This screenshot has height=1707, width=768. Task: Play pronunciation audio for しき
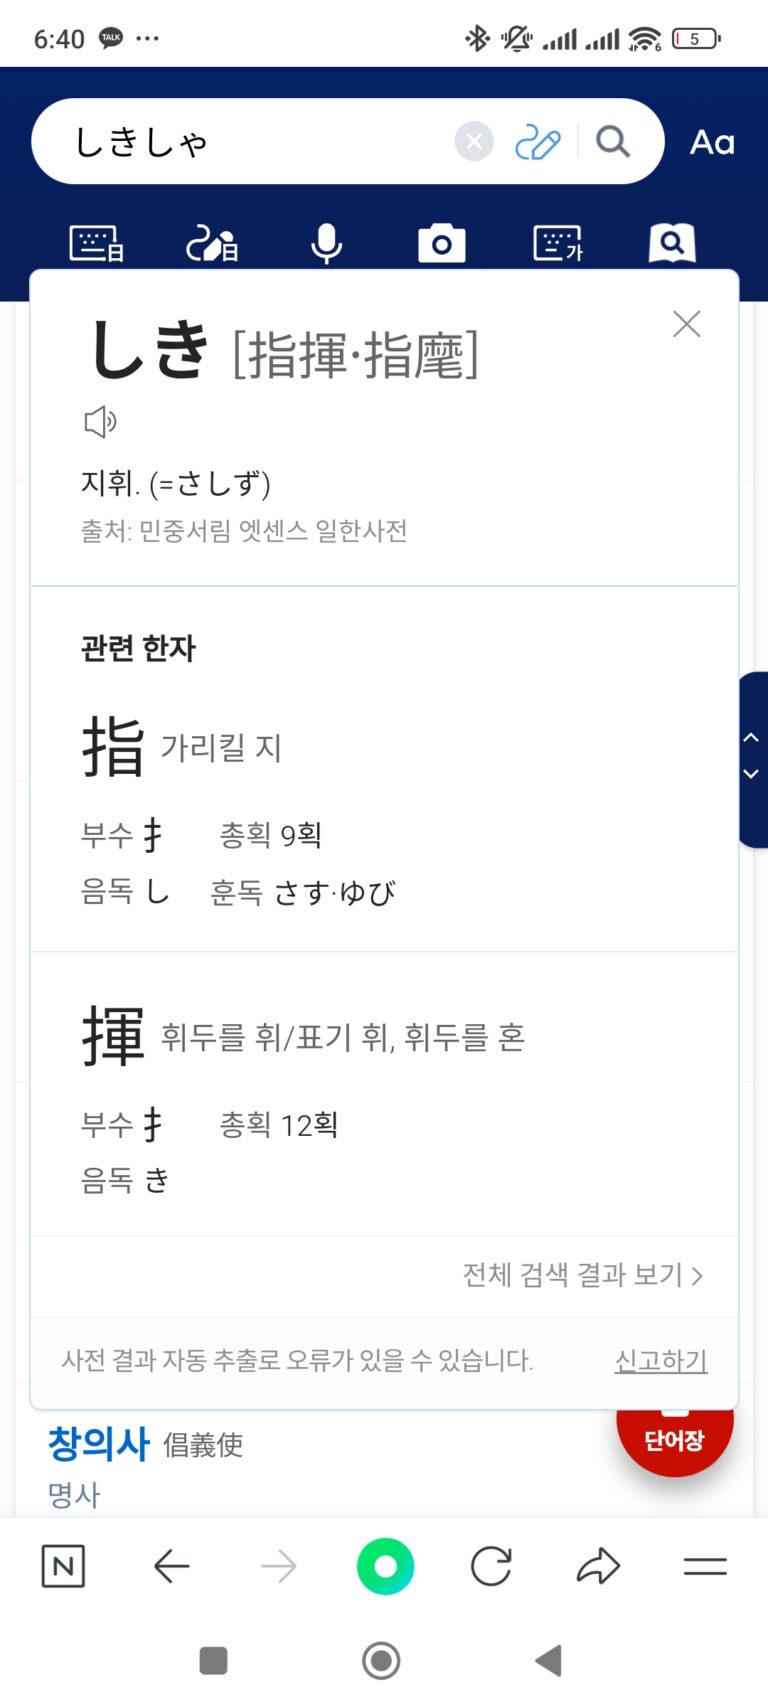click(x=100, y=422)
